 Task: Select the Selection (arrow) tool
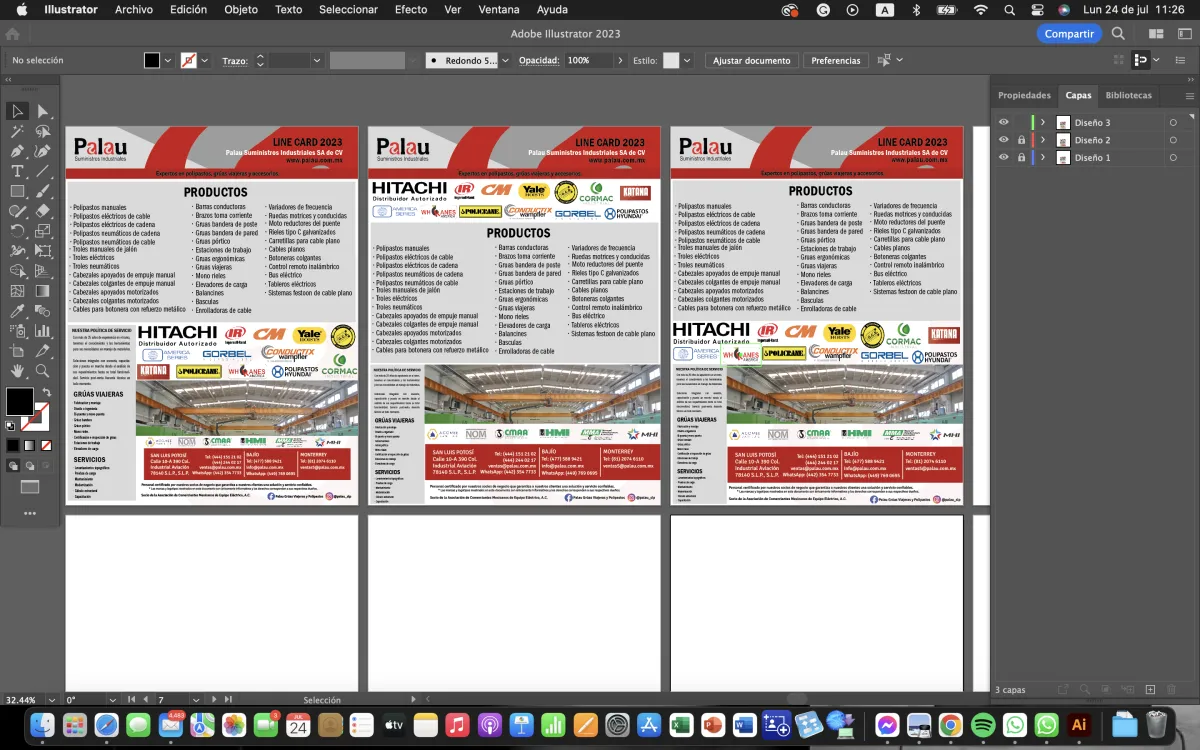(x=17, y=111)
